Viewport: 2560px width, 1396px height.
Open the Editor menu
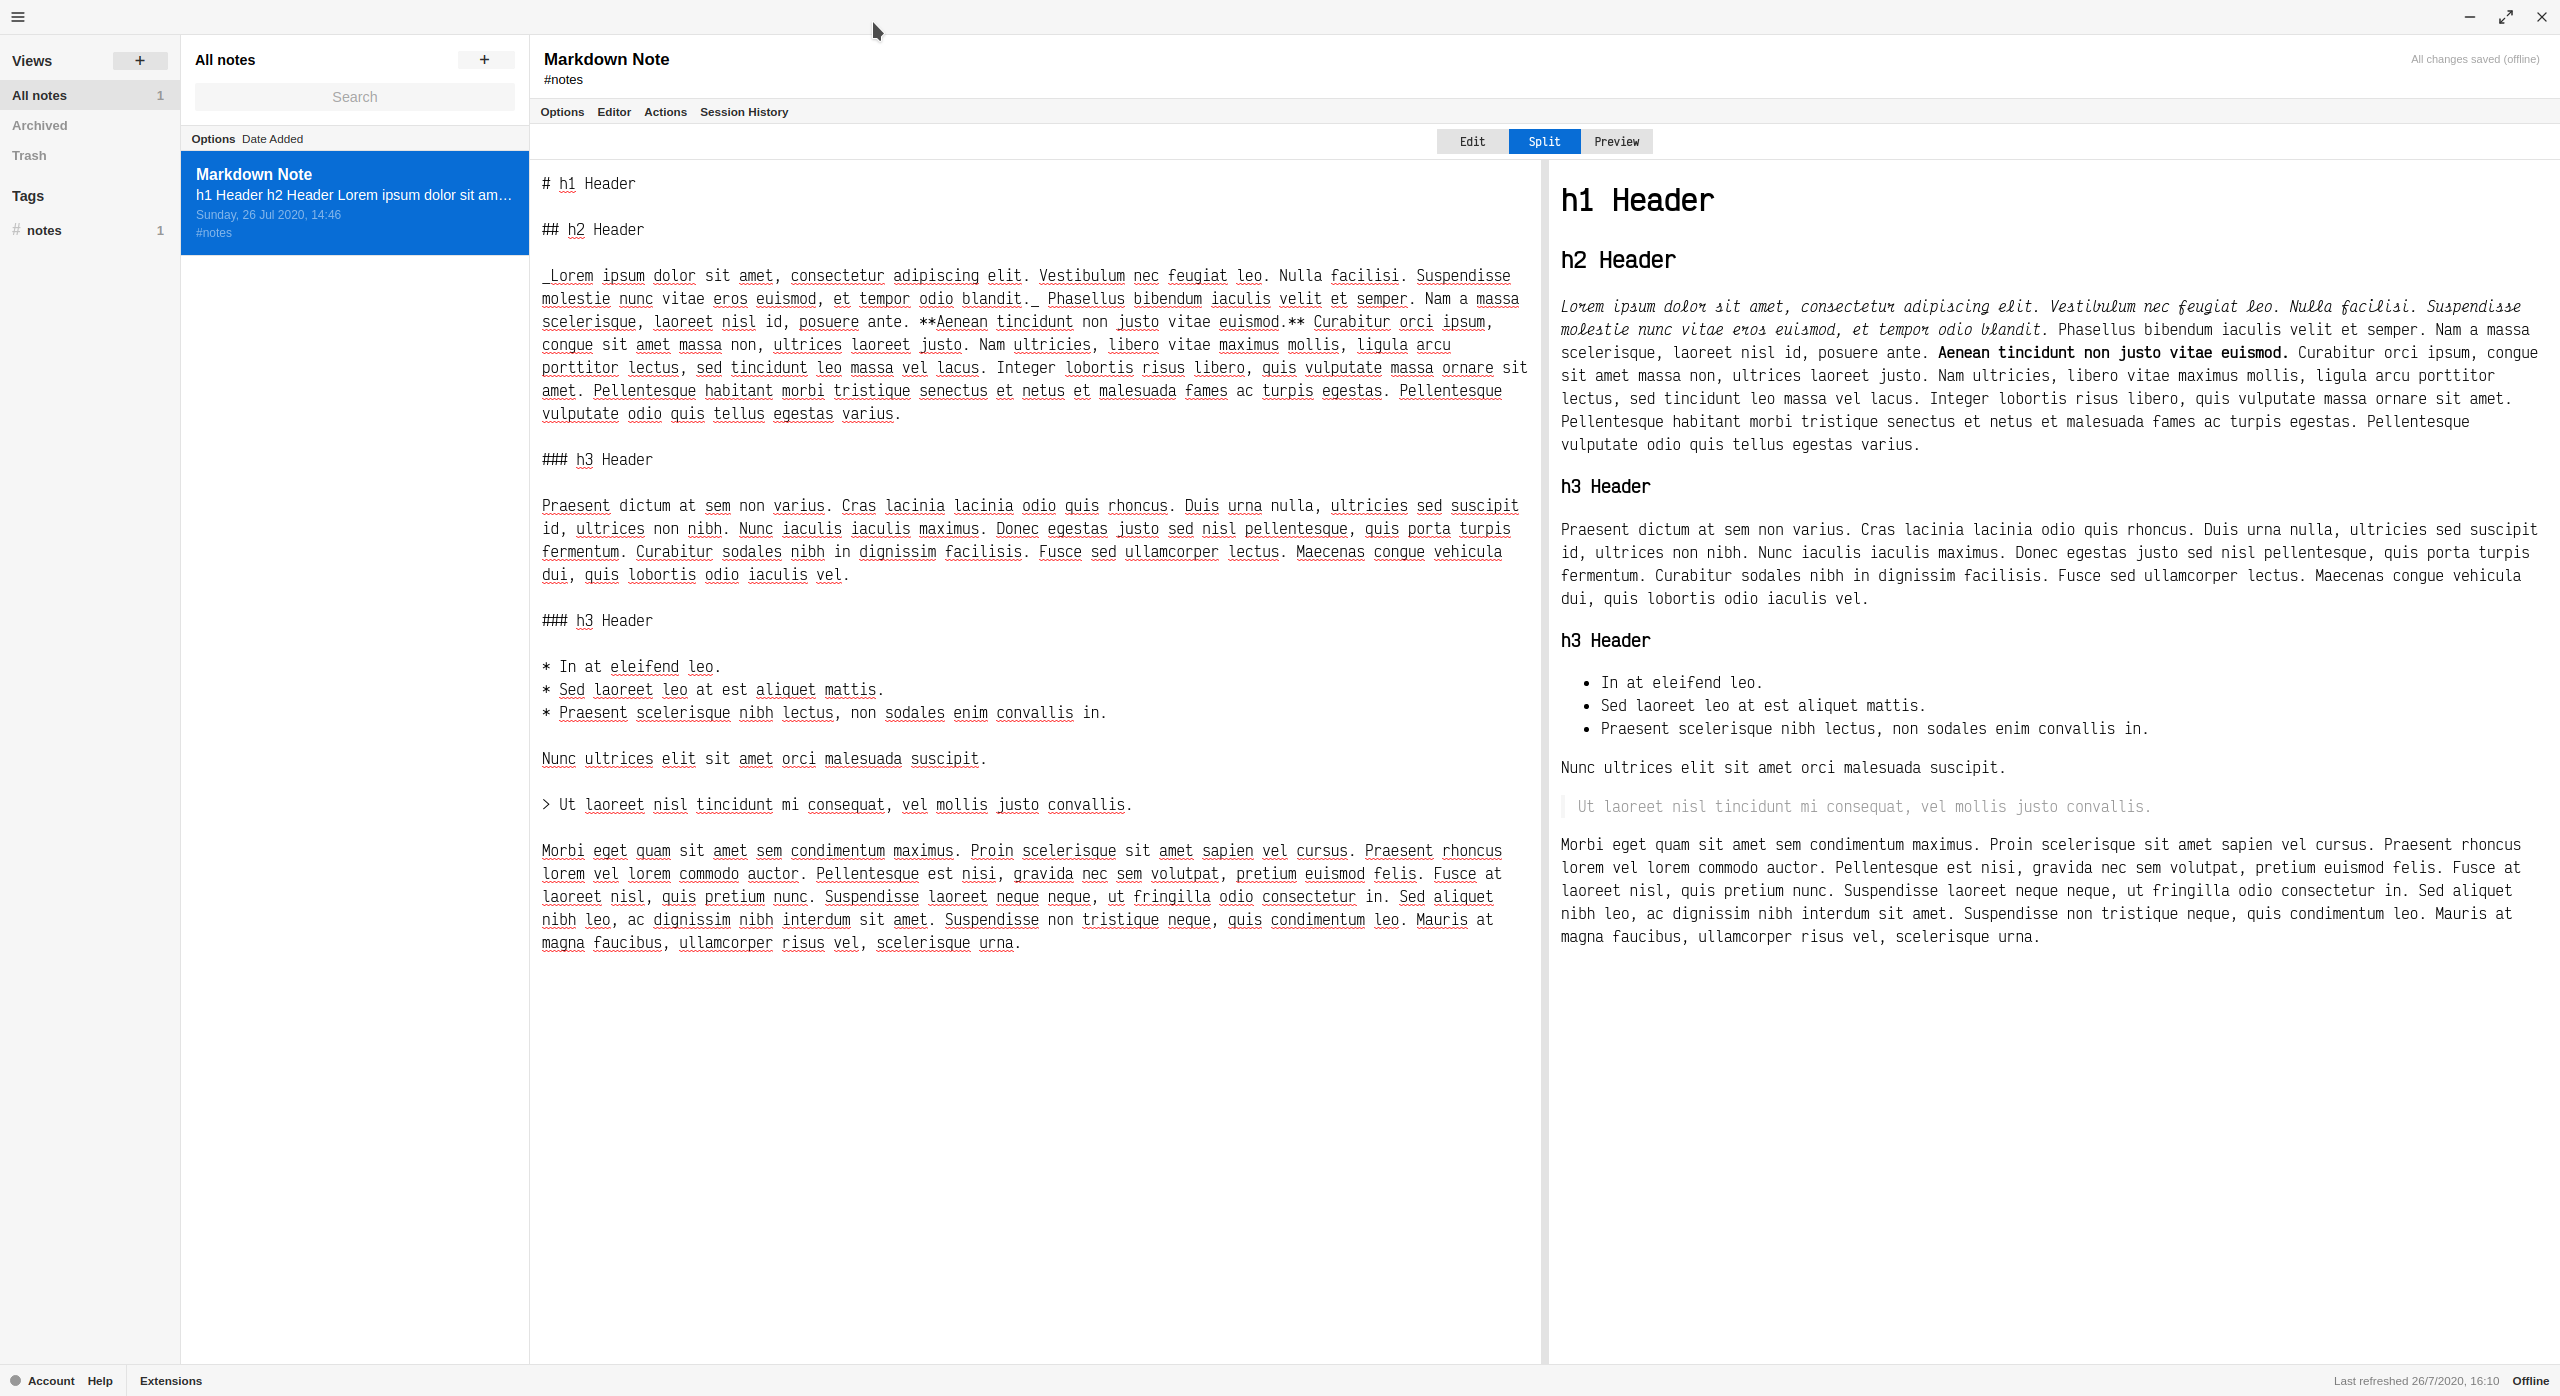614,112
